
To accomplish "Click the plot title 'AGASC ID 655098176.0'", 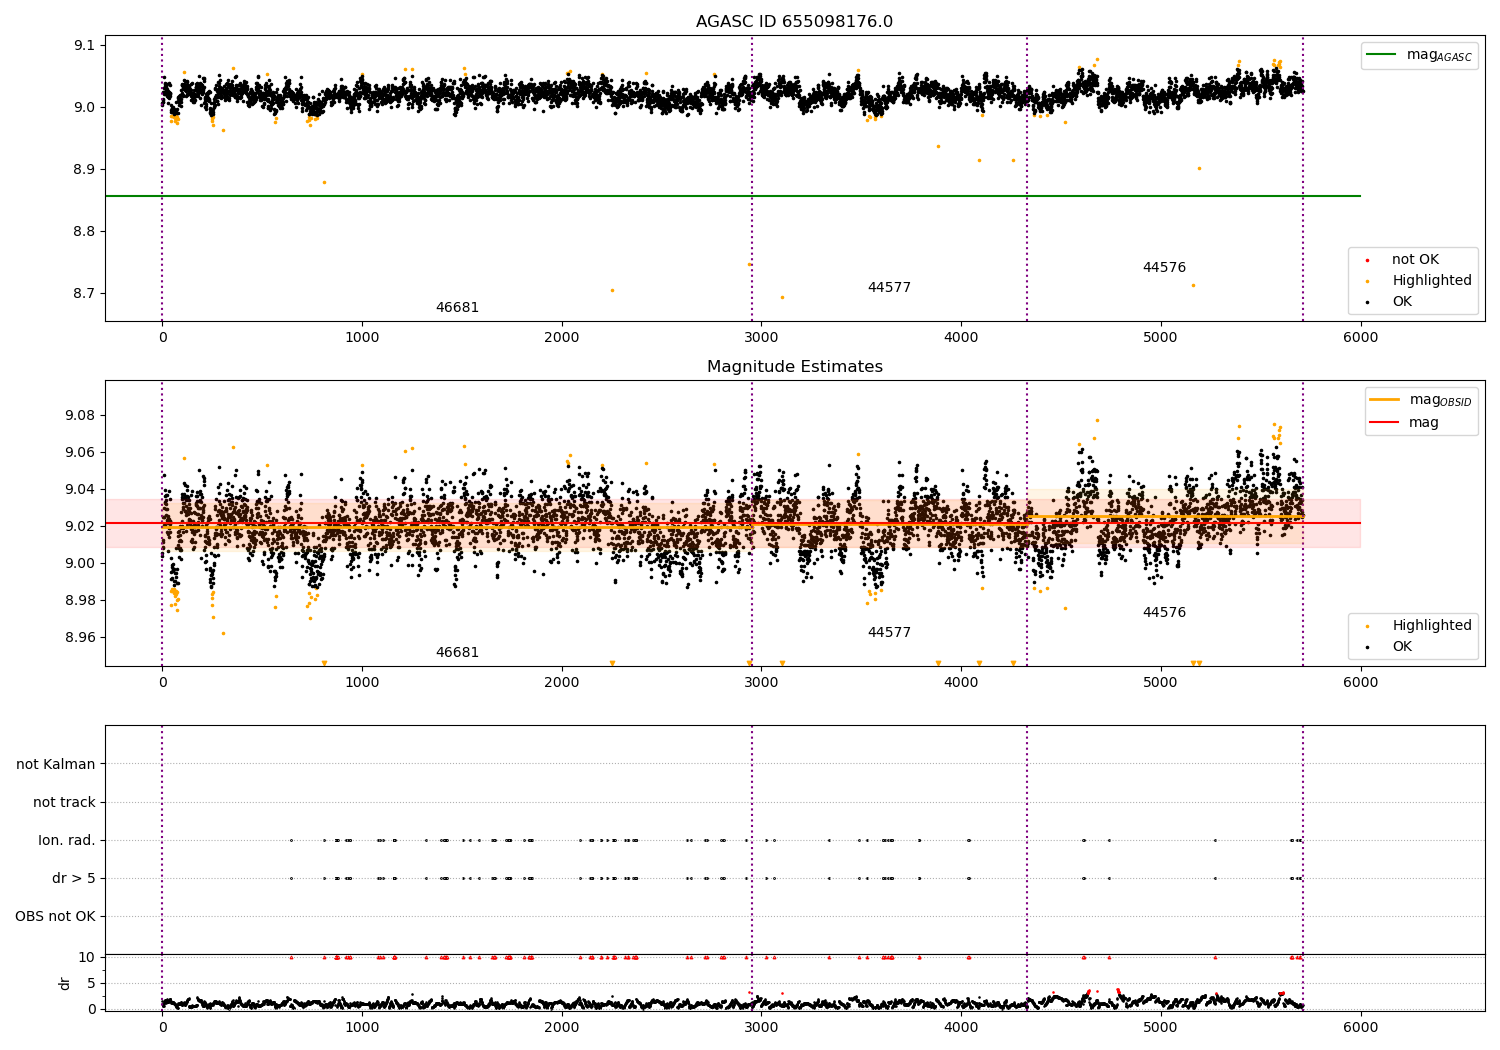I will tap(794, 22).
